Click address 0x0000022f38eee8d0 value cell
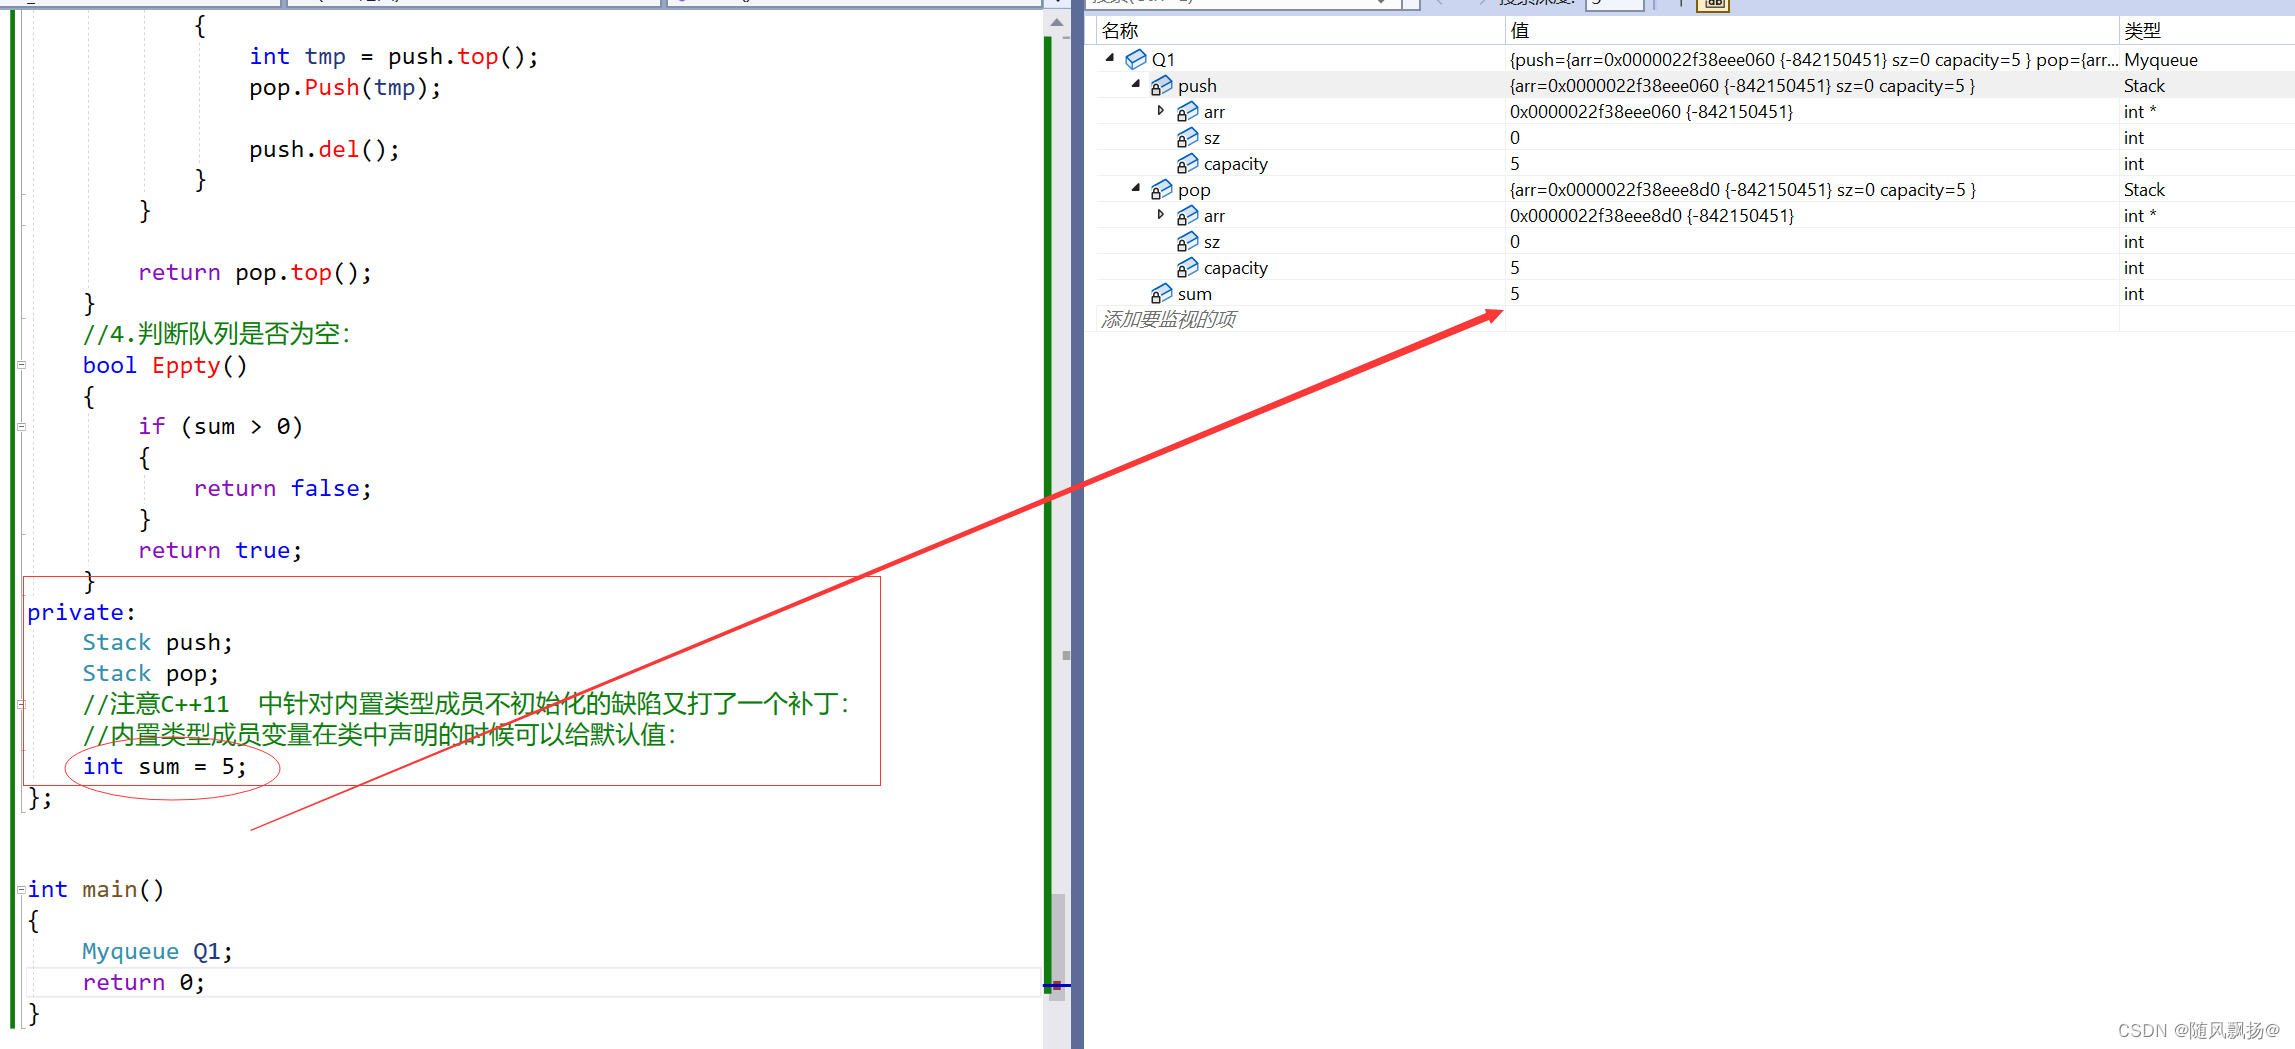This screenshot has height=1049, width=2295. pyautogui.click(x=1651, y=216)
